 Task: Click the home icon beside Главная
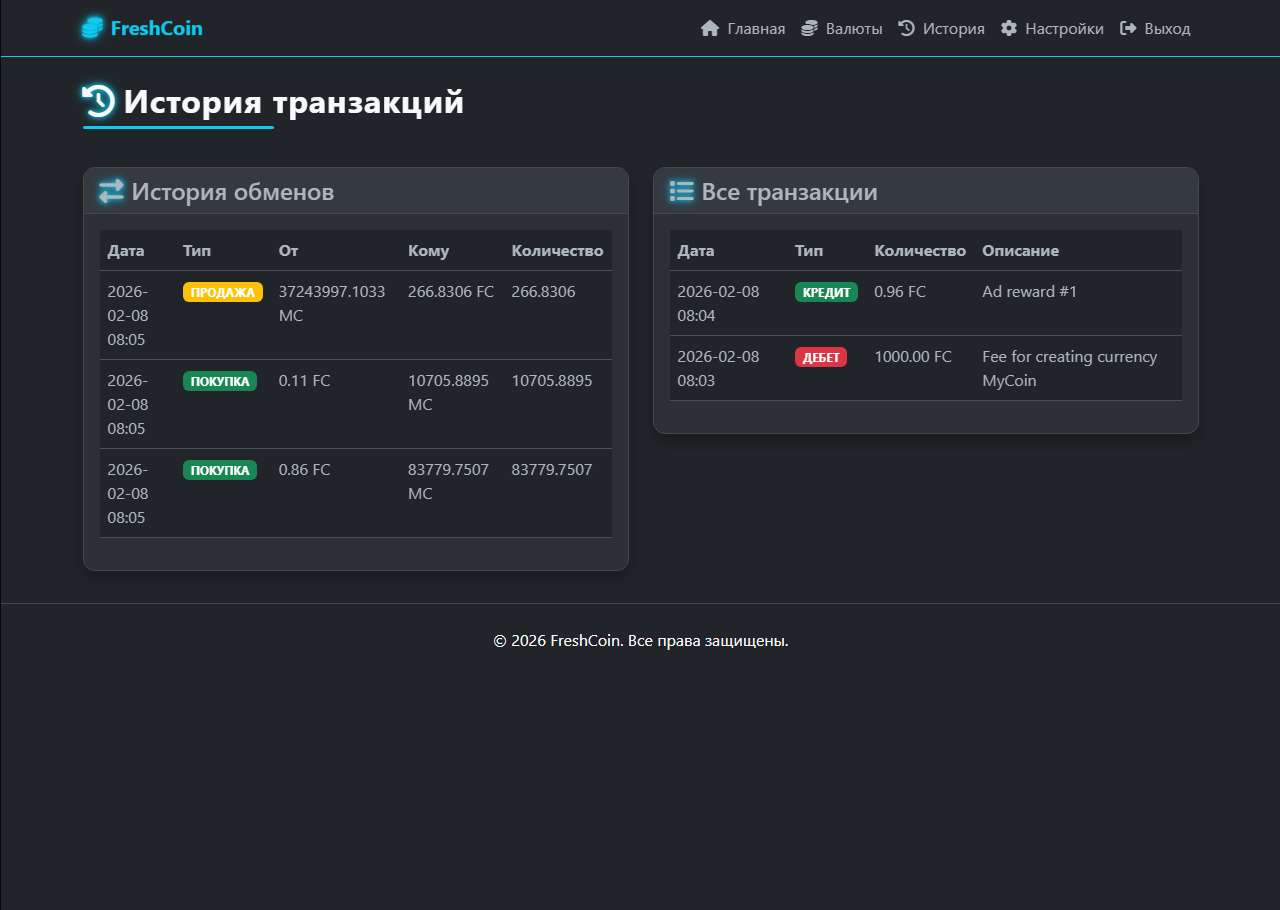(x=710, y=29)
